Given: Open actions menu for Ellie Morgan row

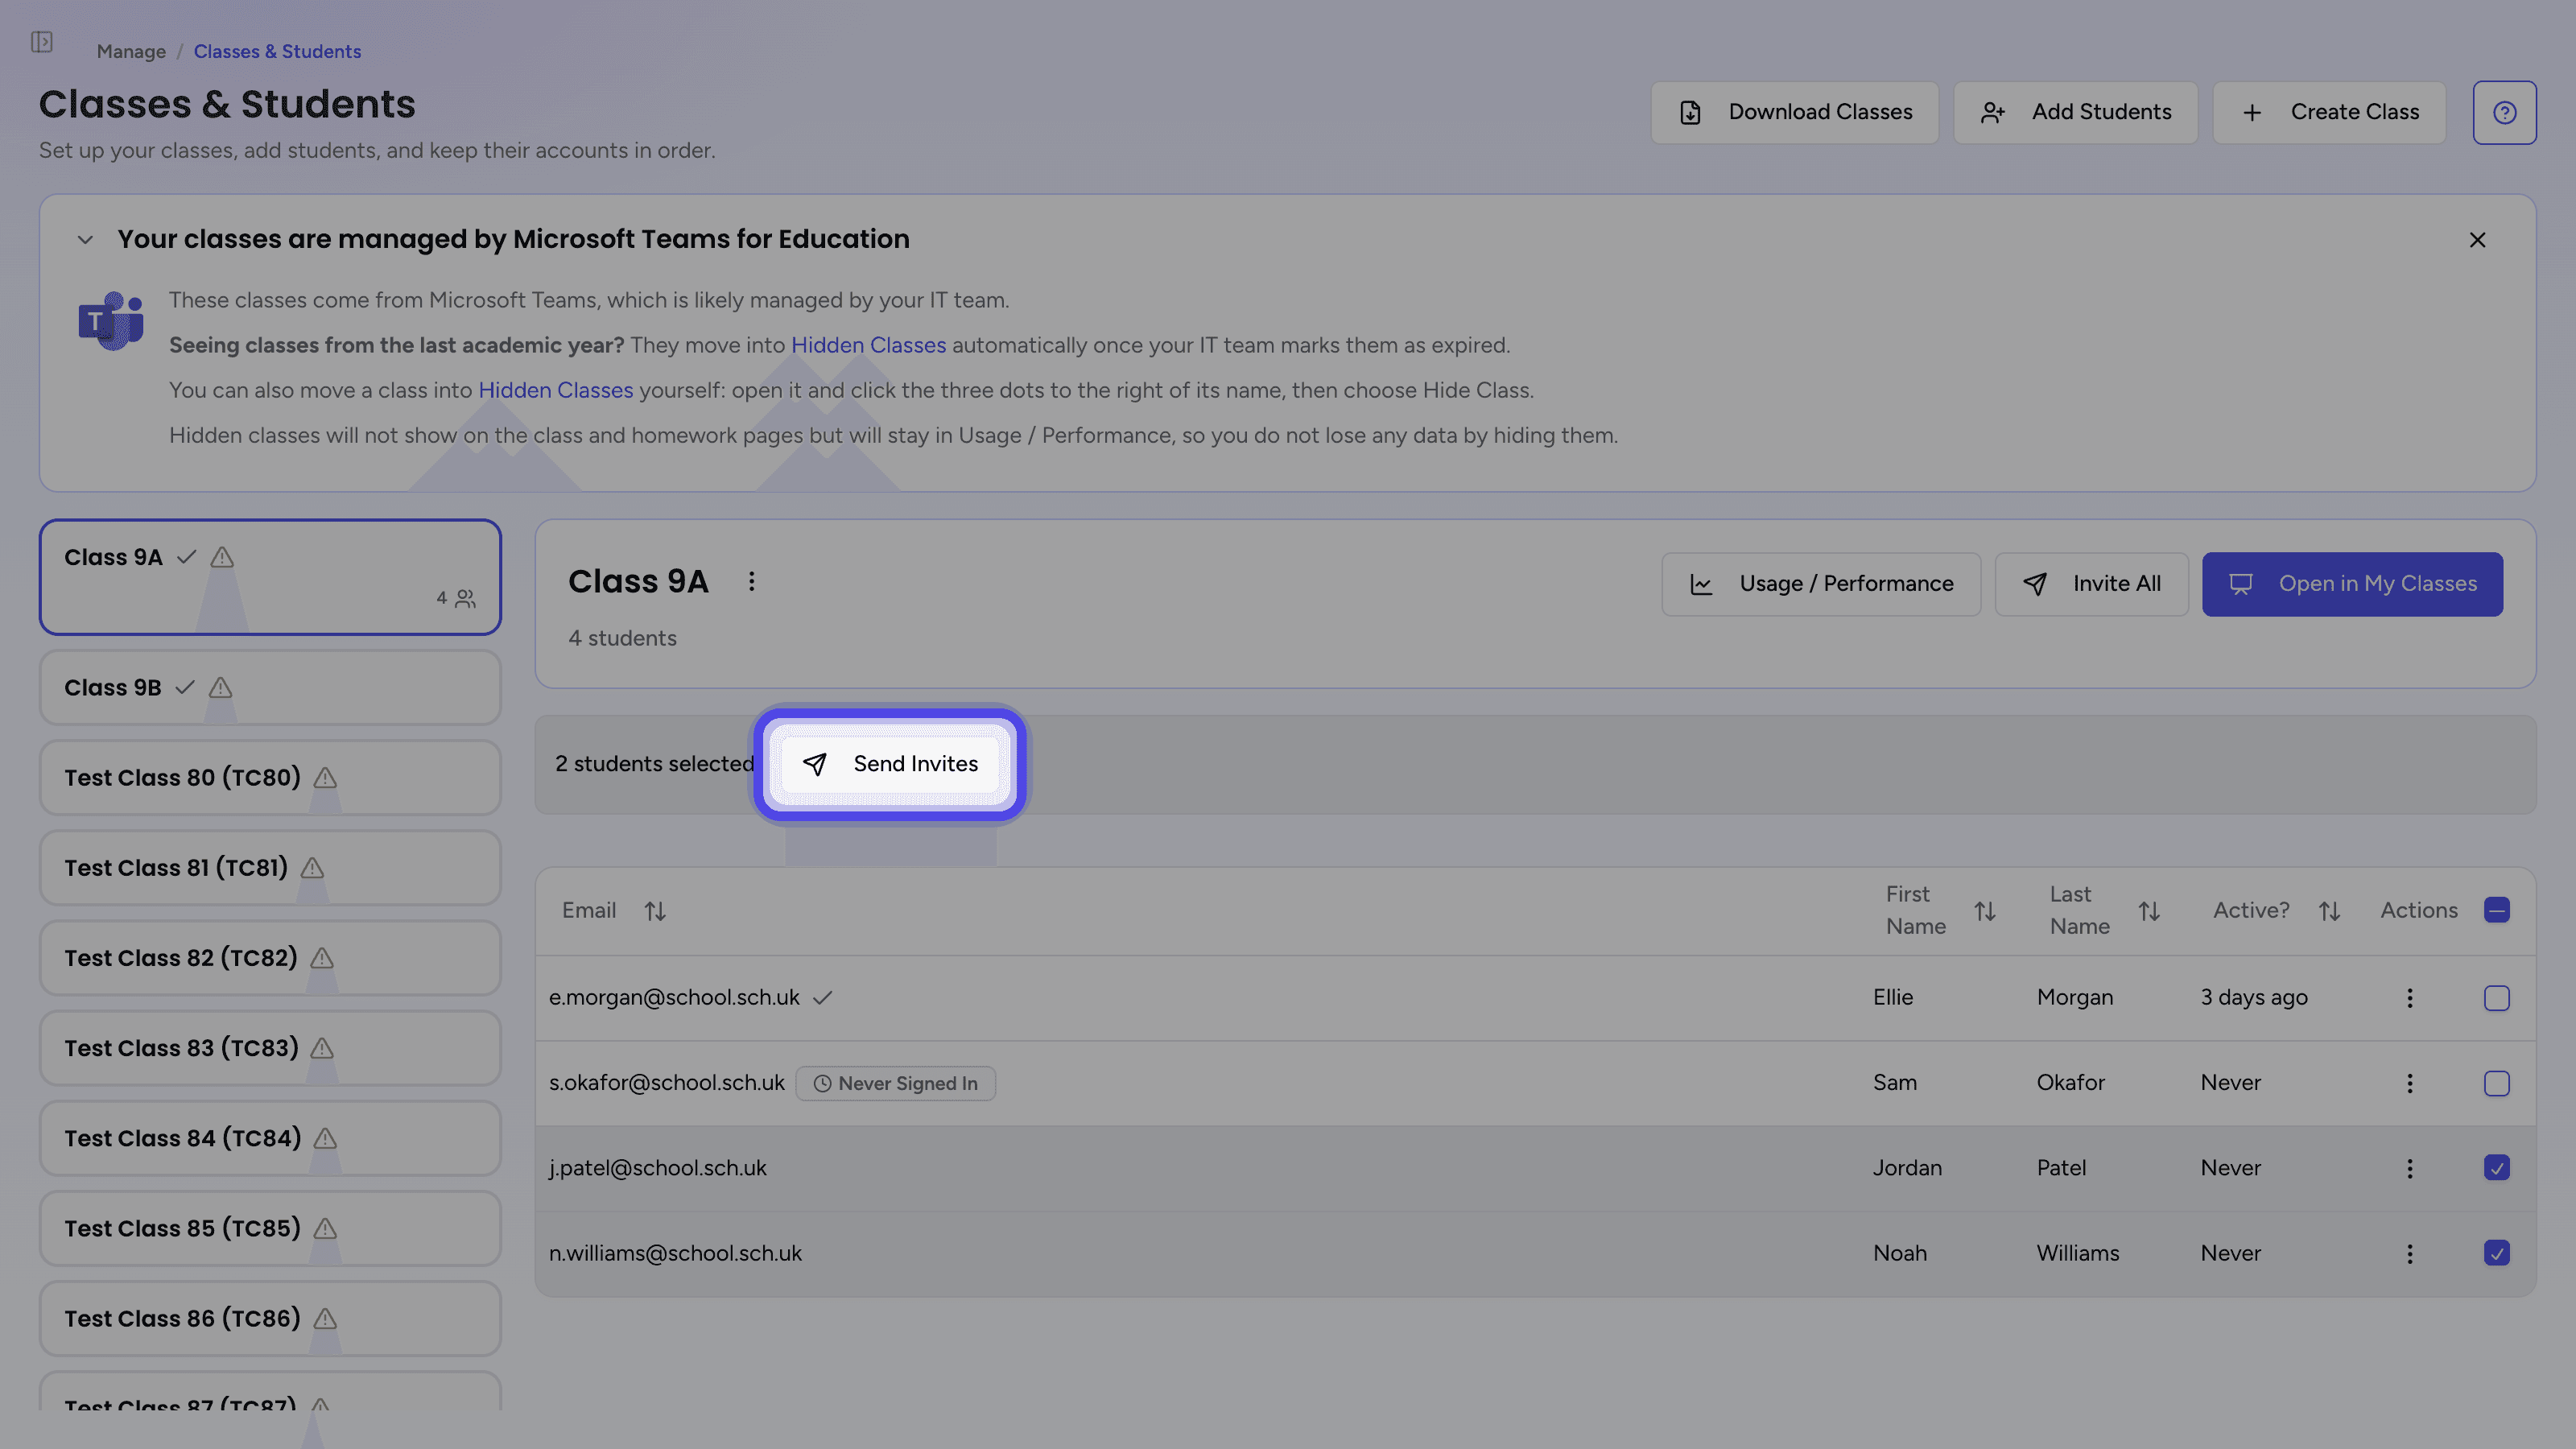Looking at the screenshot, I should (x=2409, y=998).
